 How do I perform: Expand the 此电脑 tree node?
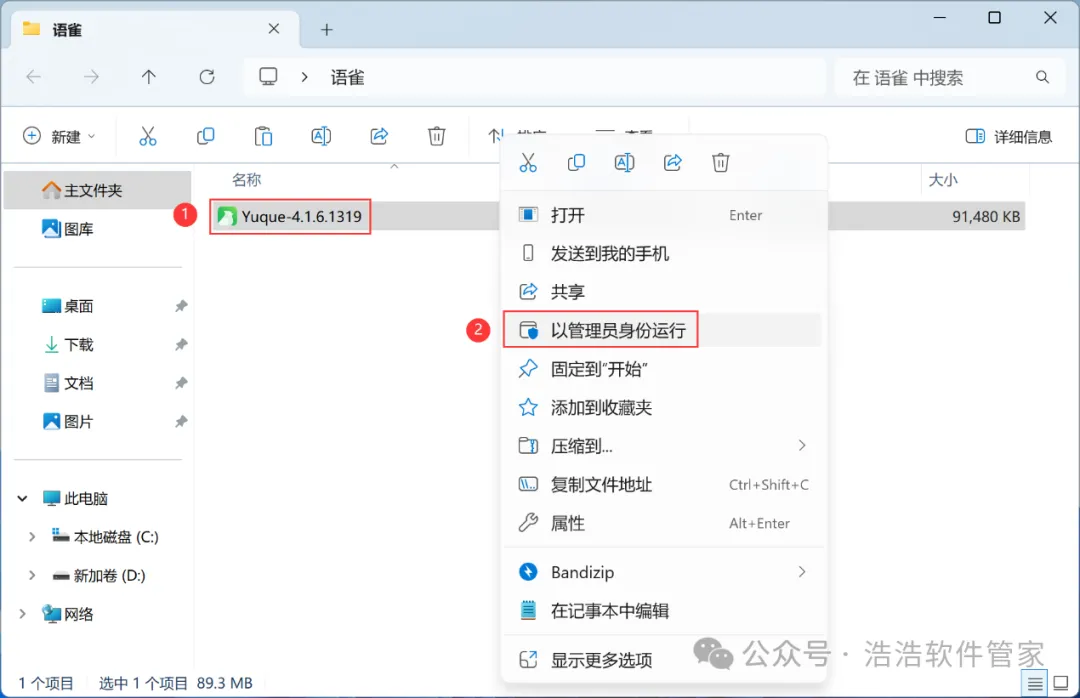pyautogui.click(x=23, y=498)
